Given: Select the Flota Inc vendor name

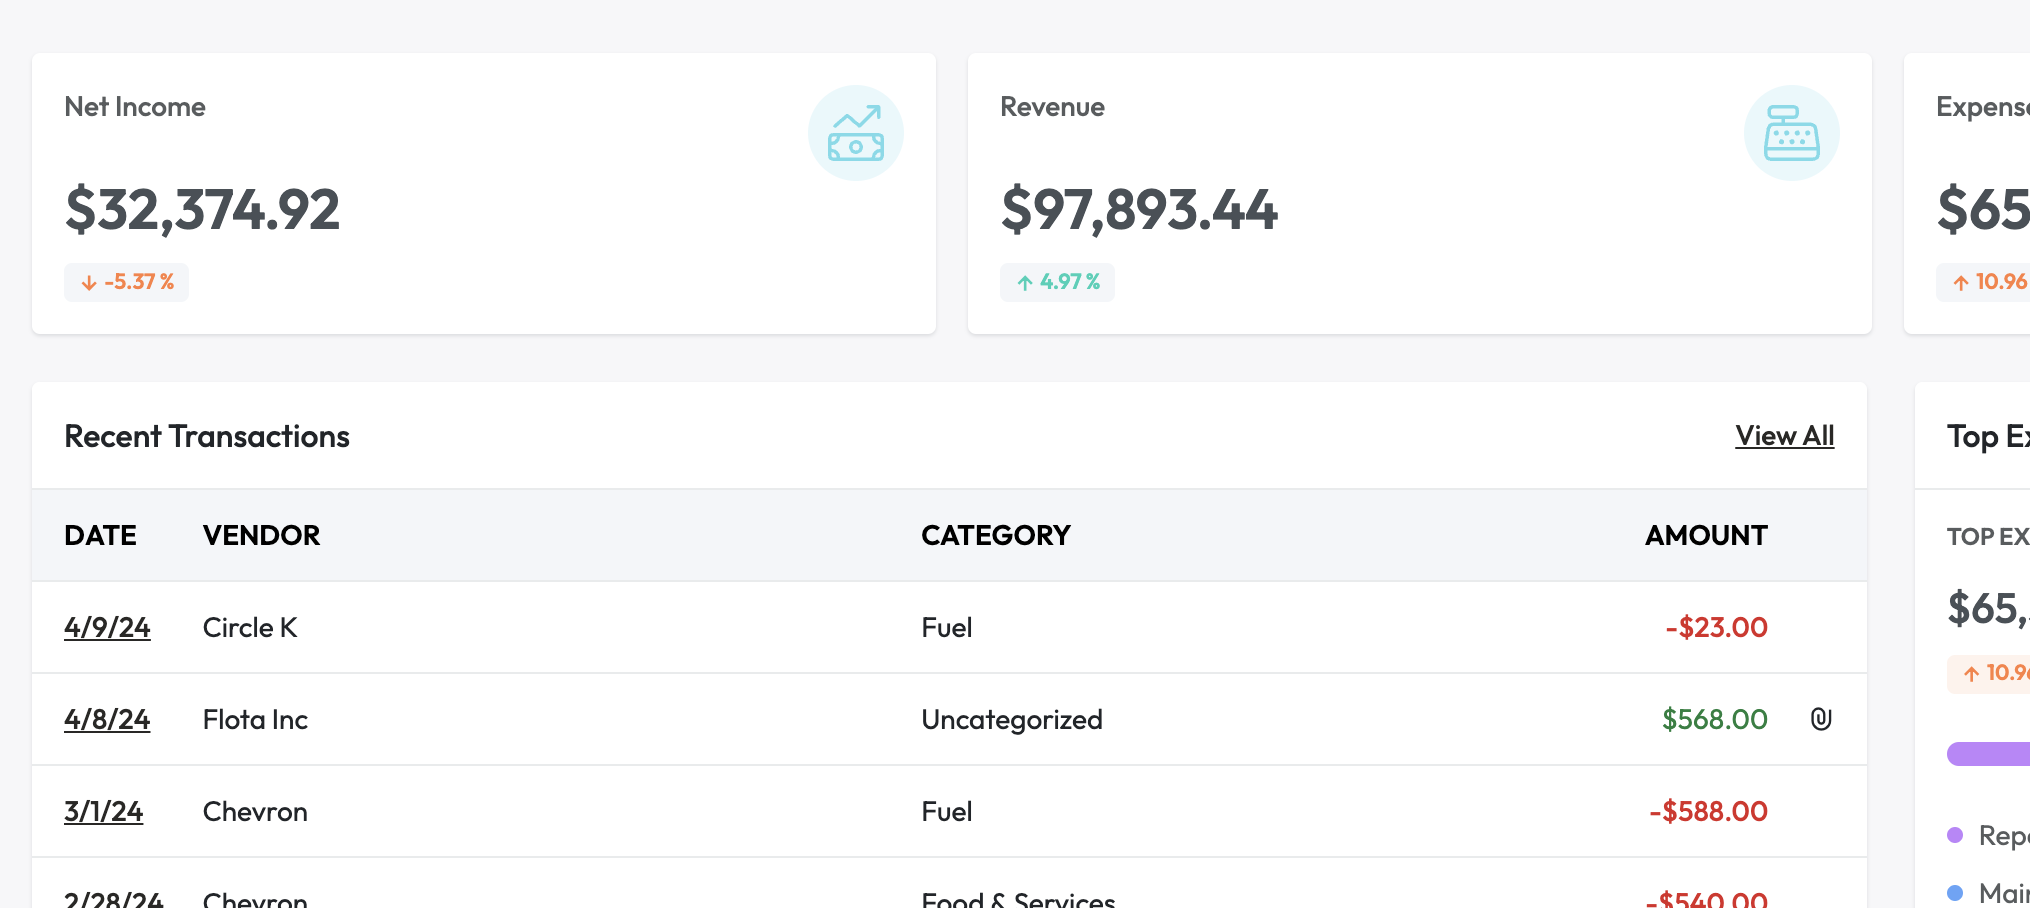Looking at the screenshot, I should click(x=255, y=719).
